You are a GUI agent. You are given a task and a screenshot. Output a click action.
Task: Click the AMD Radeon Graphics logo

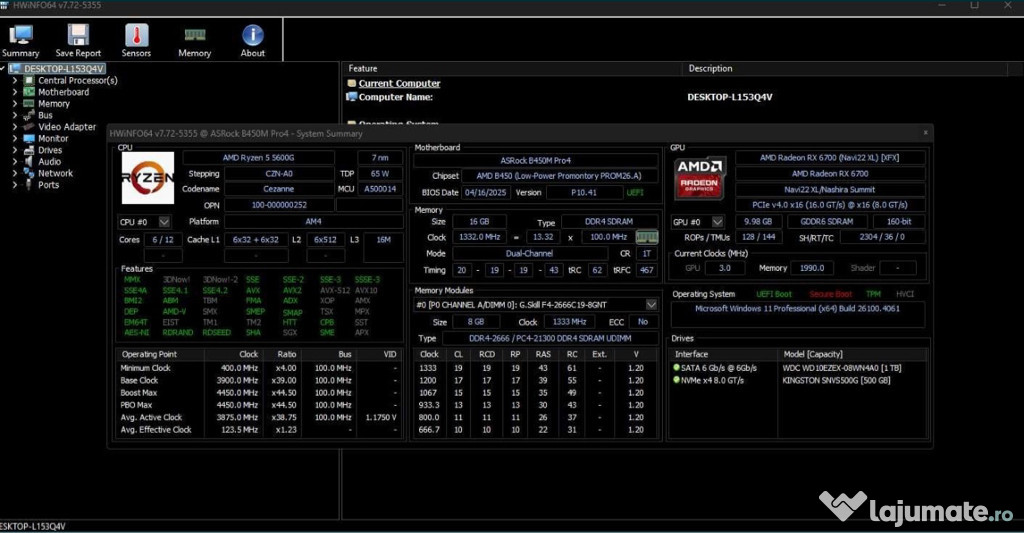[x=699, y=178]
